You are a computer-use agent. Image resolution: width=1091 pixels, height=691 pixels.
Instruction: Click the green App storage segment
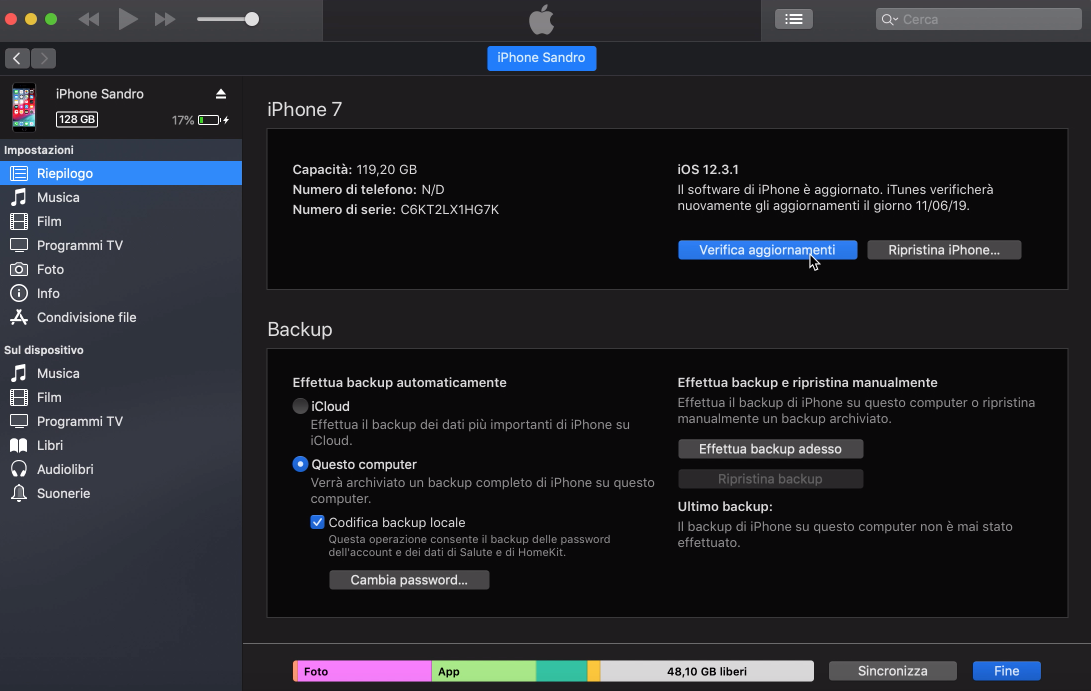pyautogui.click(x=484, y=671)
